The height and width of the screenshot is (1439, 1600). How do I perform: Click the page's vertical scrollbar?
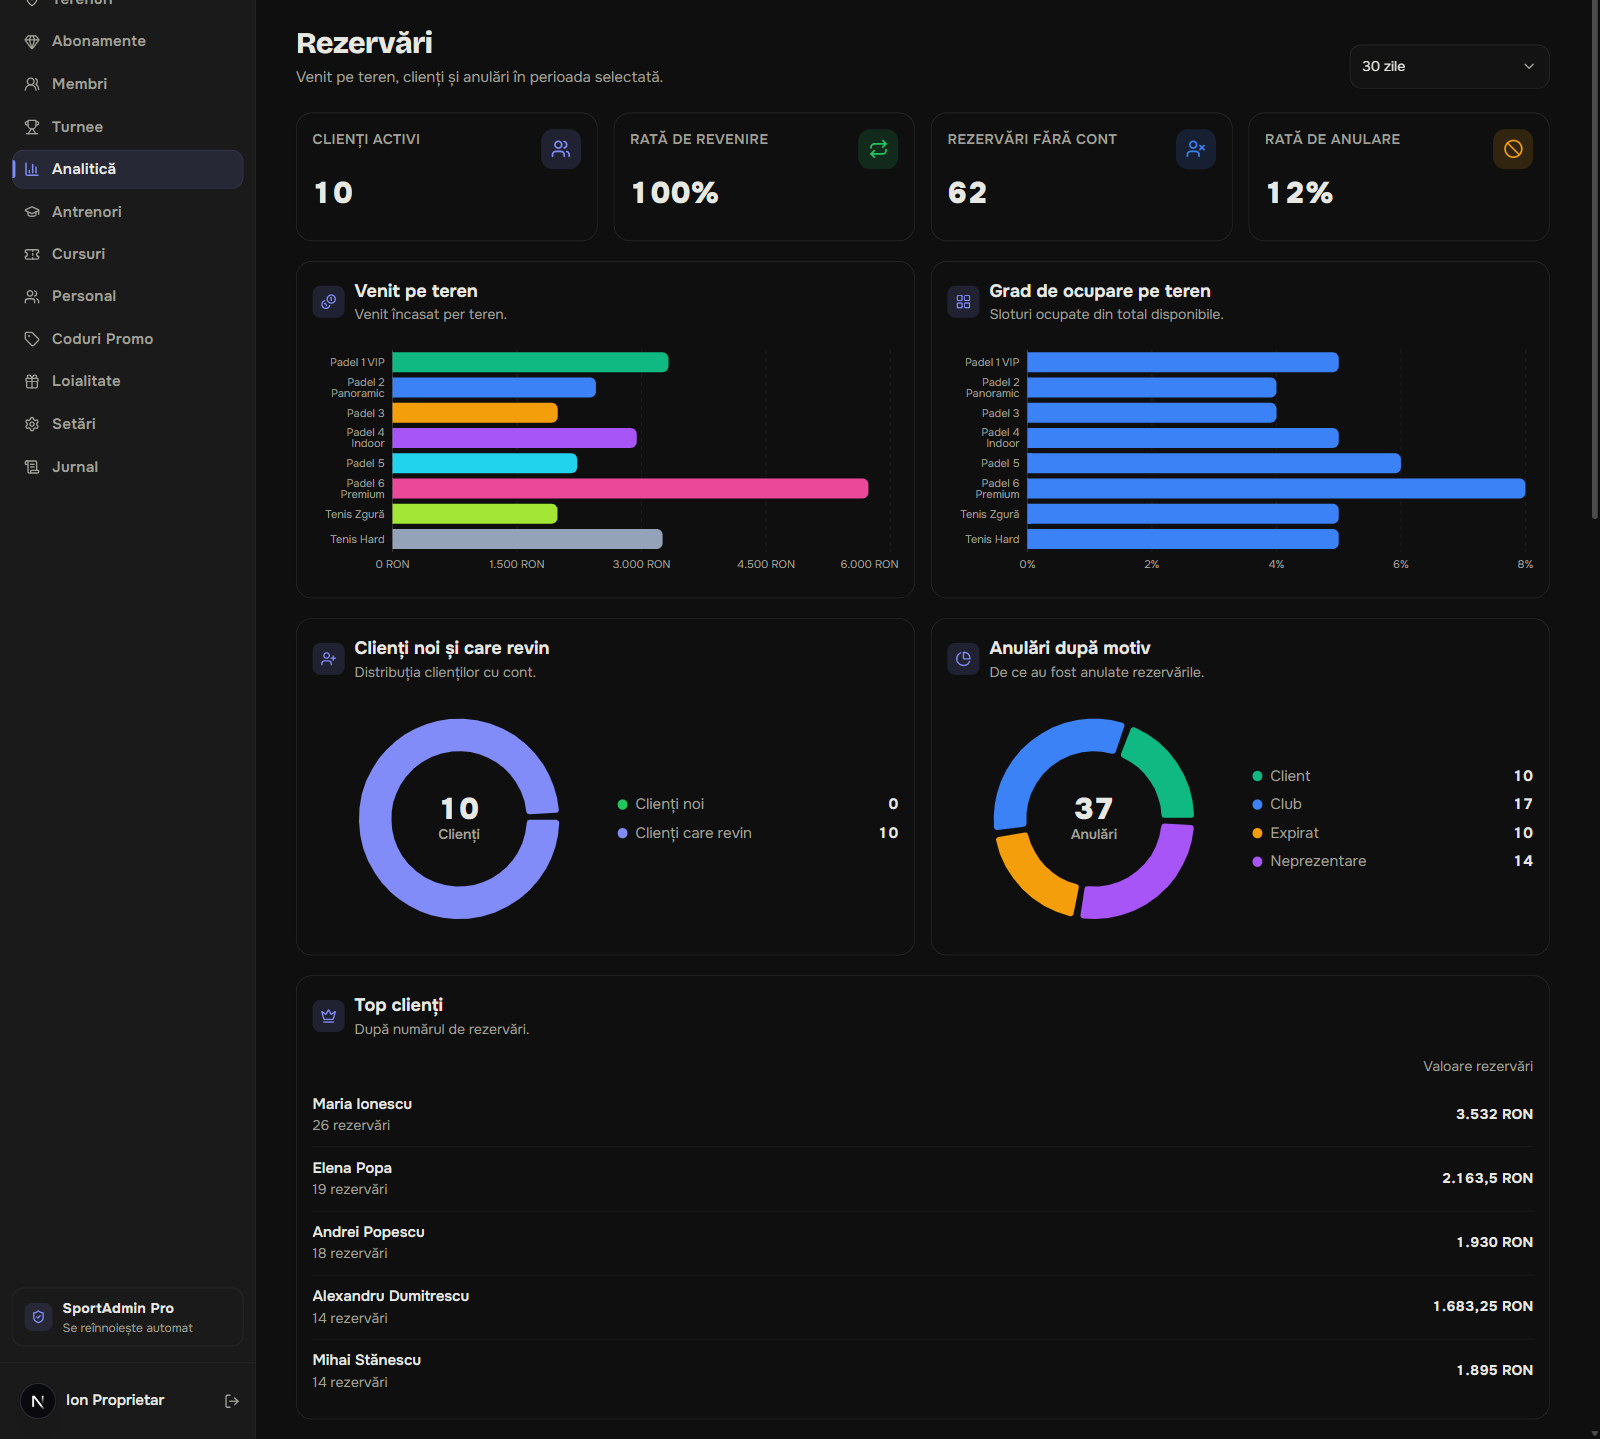point(1594,260)
